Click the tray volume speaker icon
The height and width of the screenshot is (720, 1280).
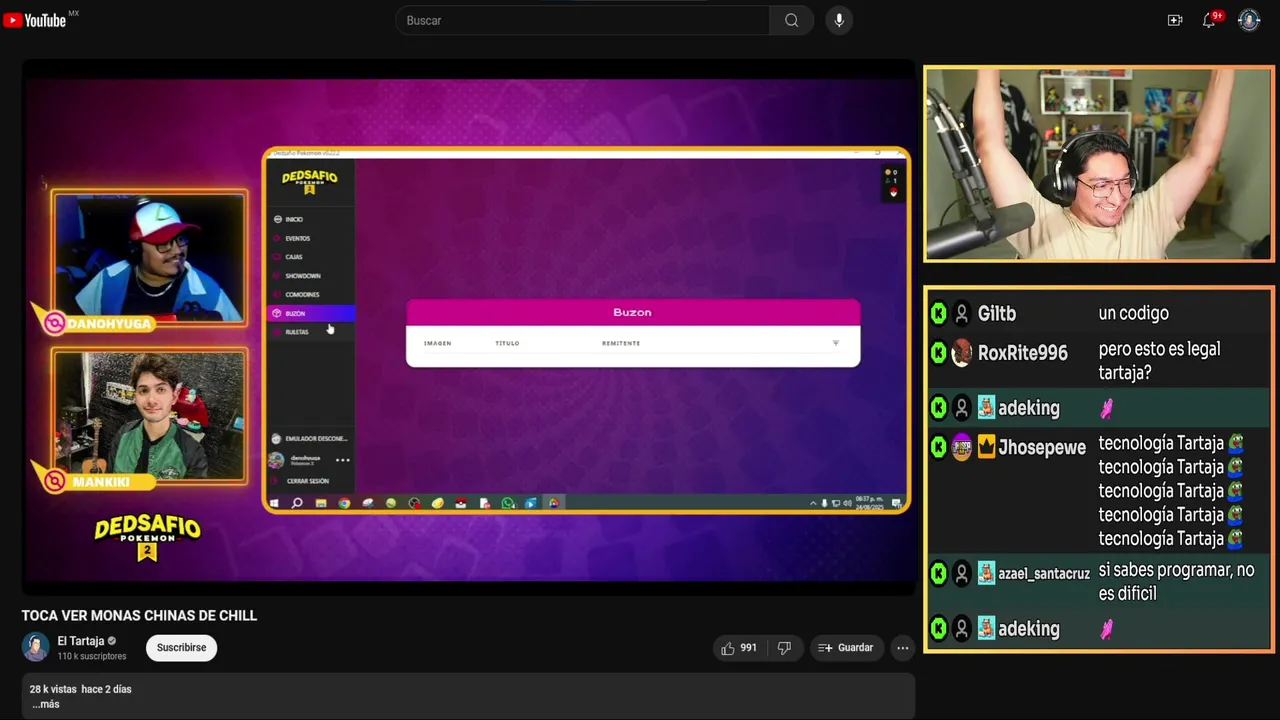pyautogui.click(x=847, y=503)
